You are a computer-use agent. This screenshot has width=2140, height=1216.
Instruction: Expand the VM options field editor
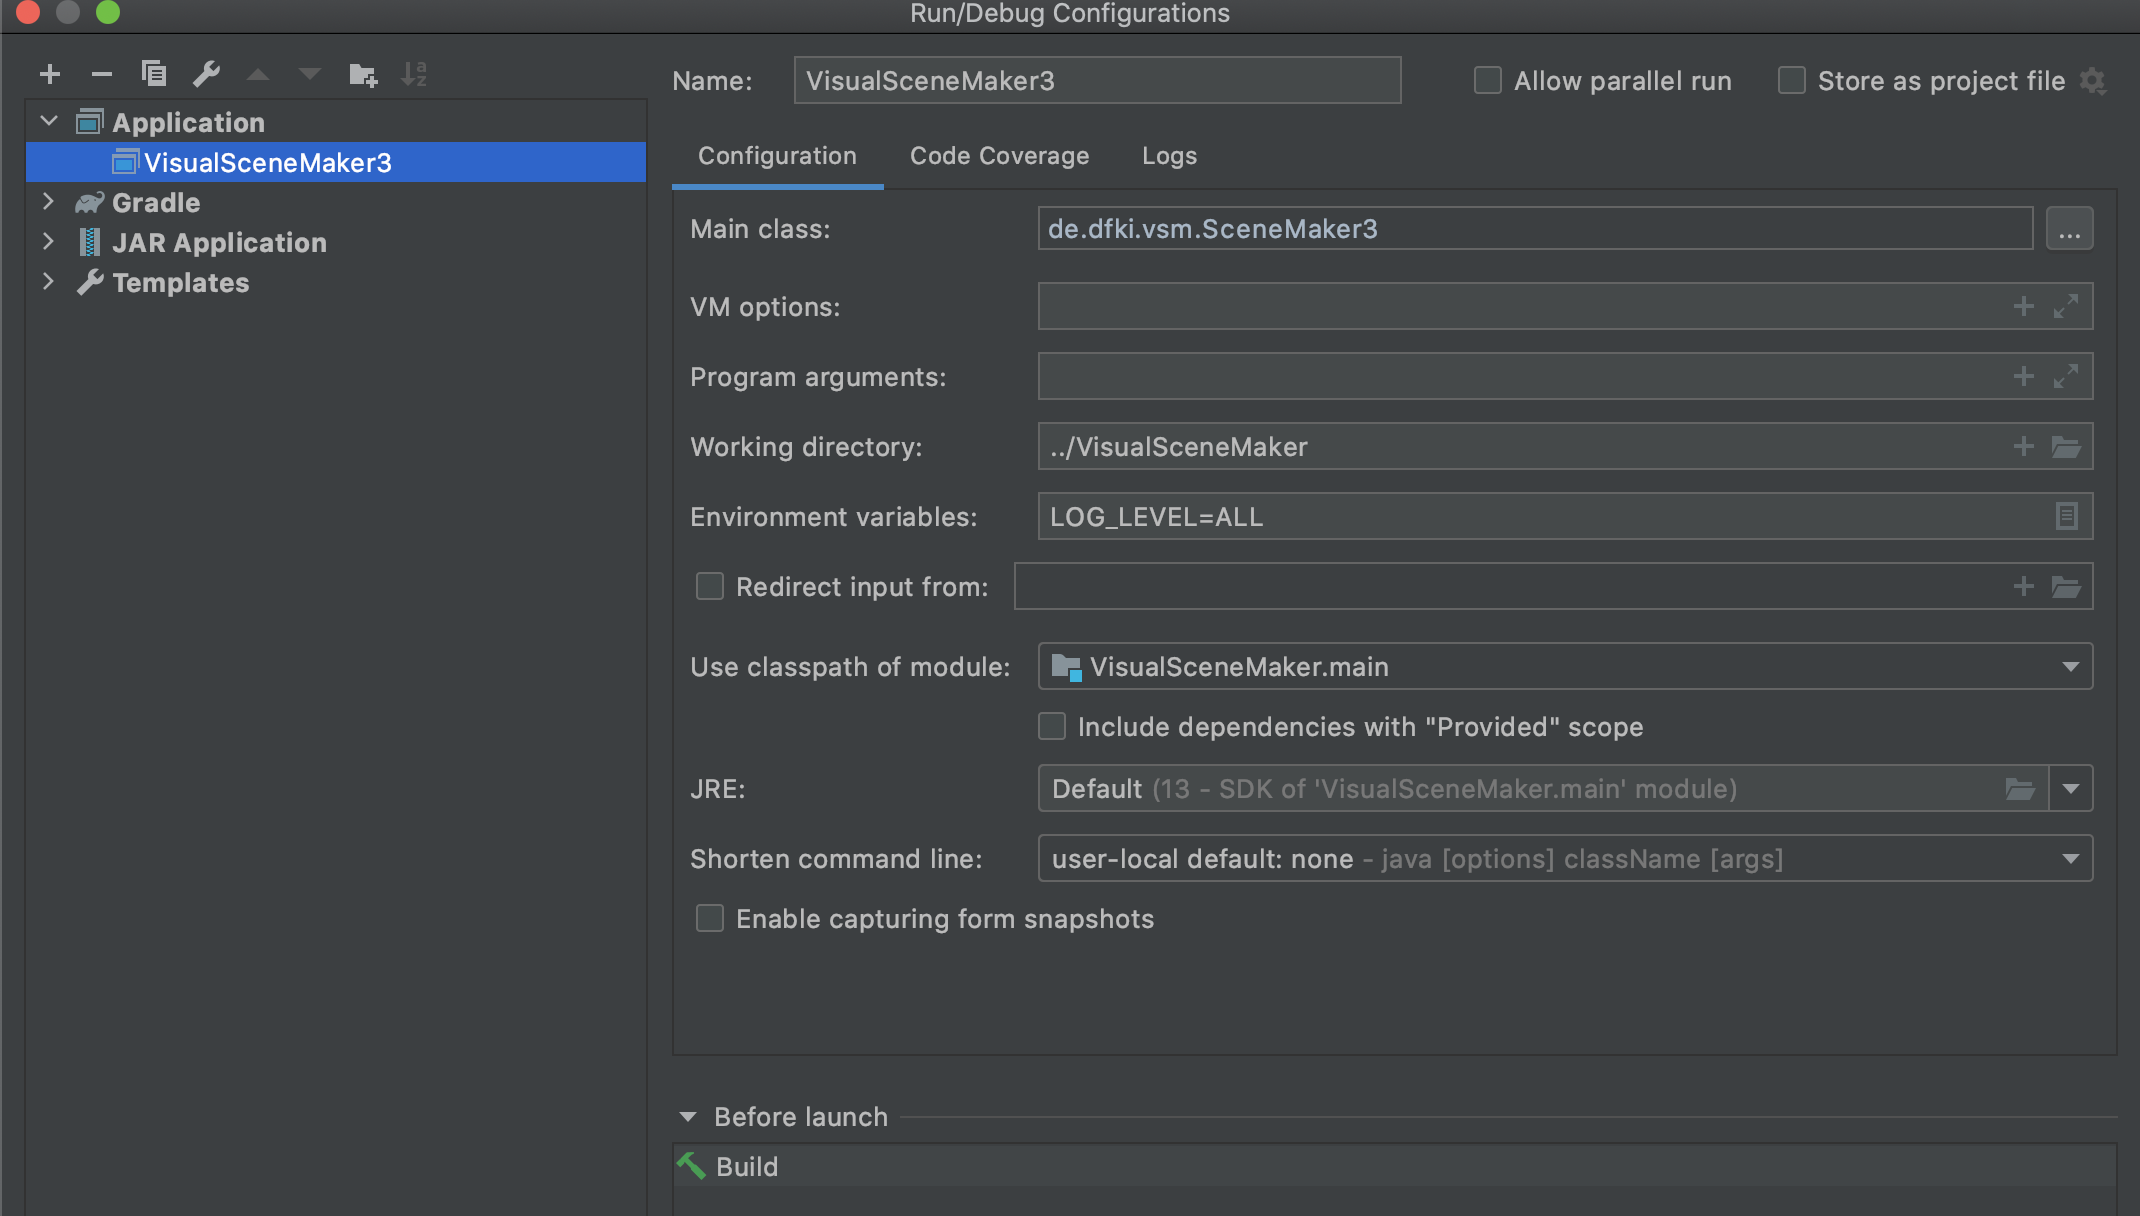click(x=2068, y=306)
